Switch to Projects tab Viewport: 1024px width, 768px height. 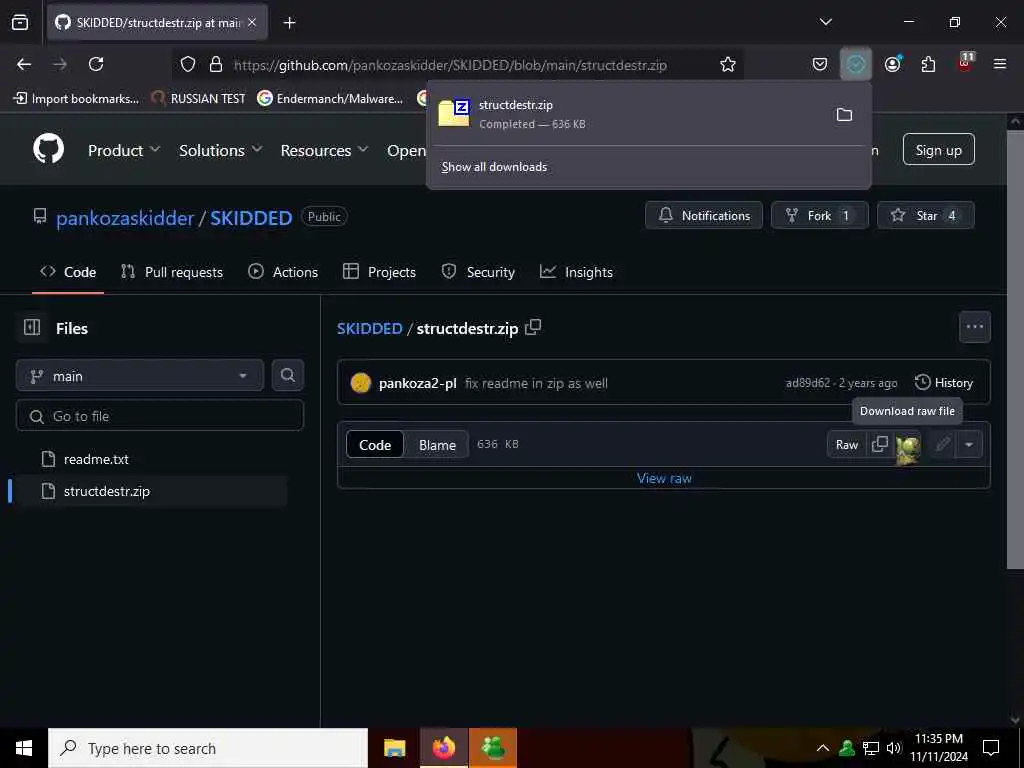pos(379,272)
